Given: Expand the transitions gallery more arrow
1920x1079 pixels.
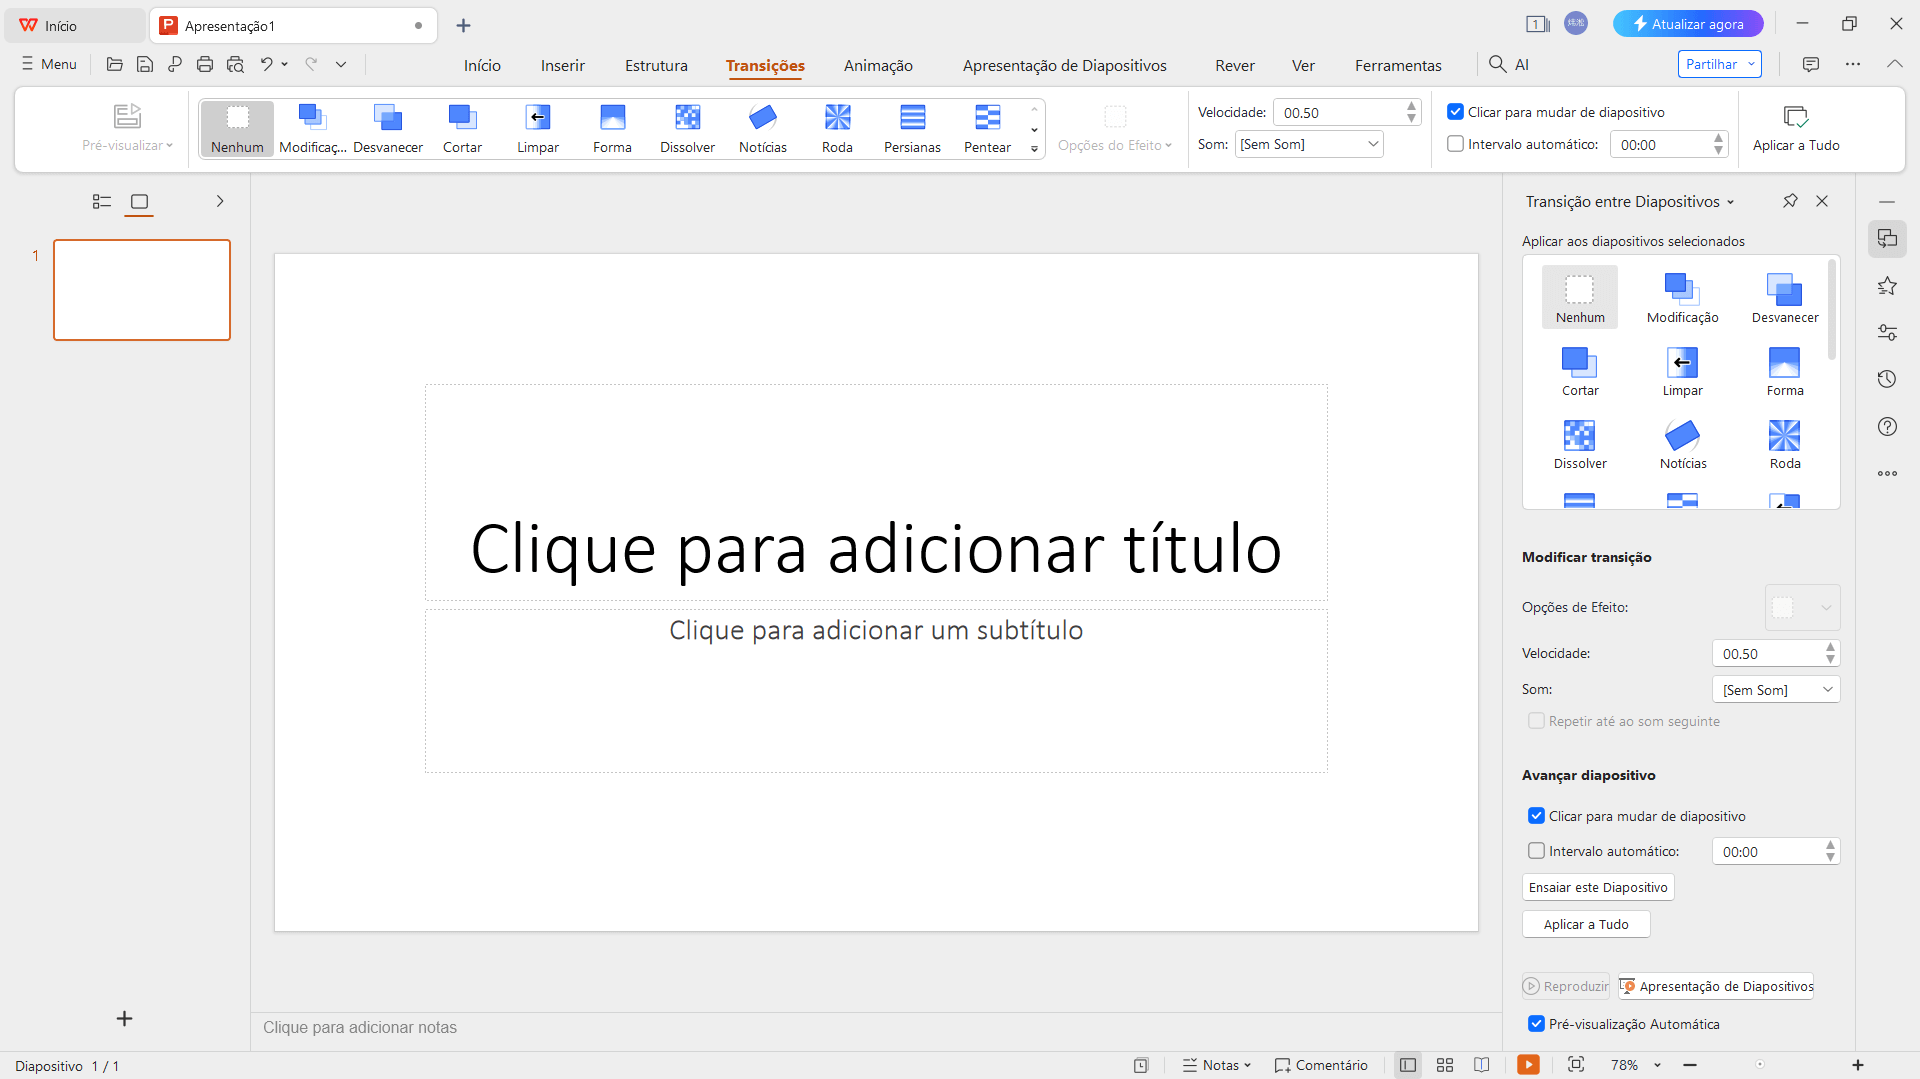Looking at the screenshot, I should pyautogui.click(x=1034, y=149).
